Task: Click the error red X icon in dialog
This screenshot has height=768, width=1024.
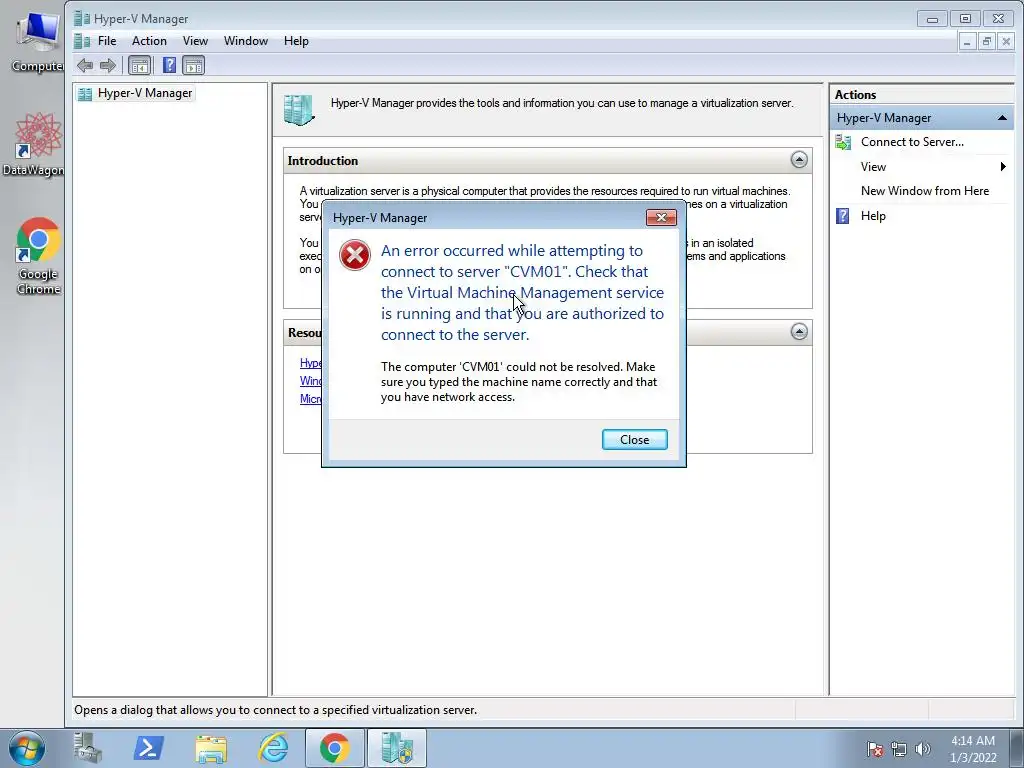Action: tap(355, 255)
